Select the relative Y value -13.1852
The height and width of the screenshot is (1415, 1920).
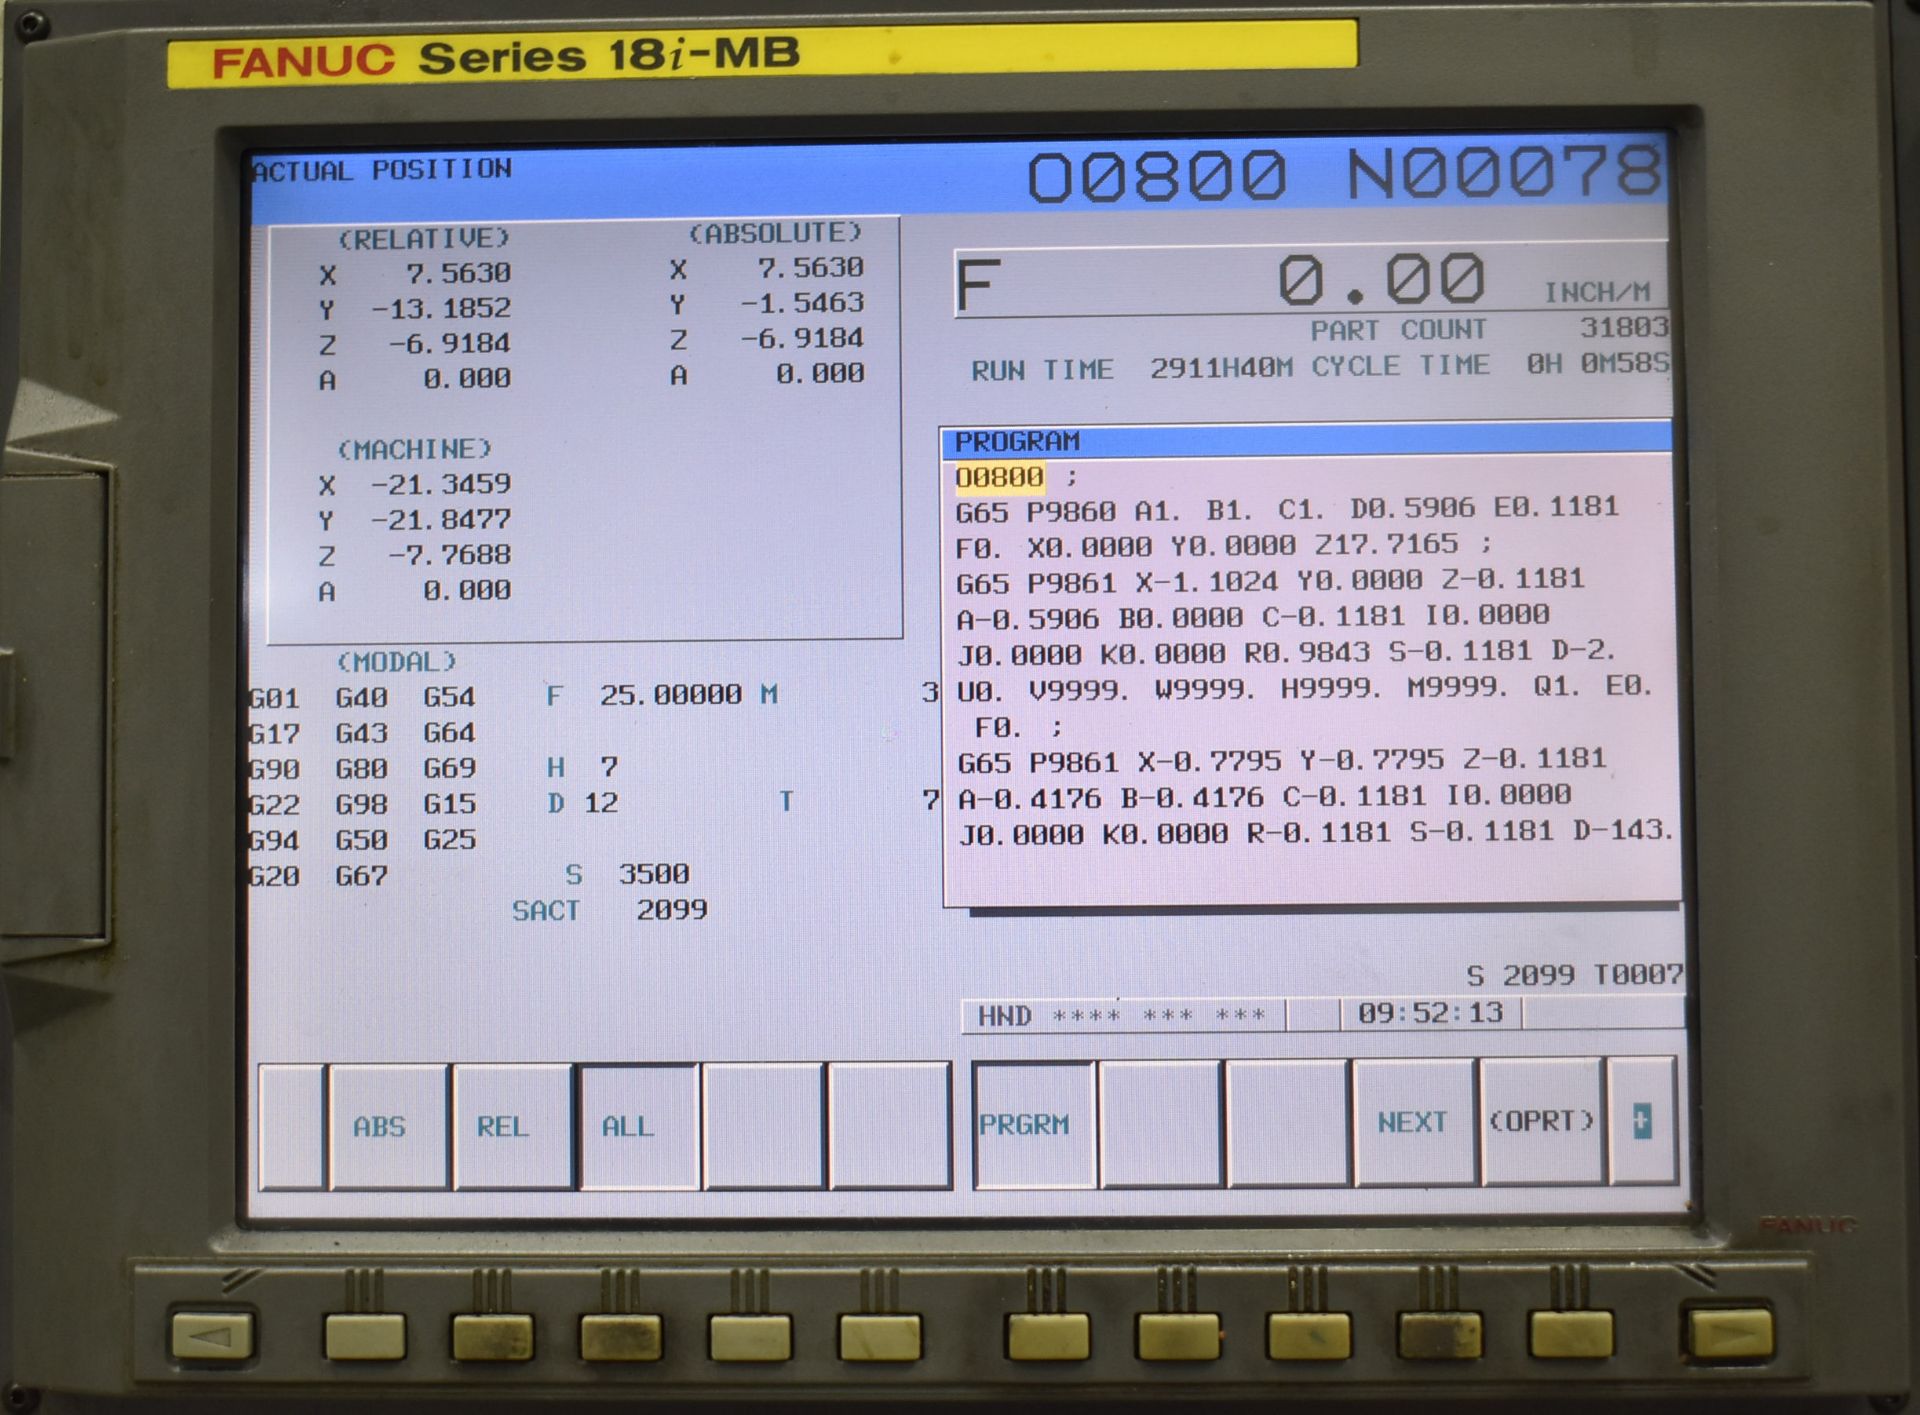click(x=441, y=308)
